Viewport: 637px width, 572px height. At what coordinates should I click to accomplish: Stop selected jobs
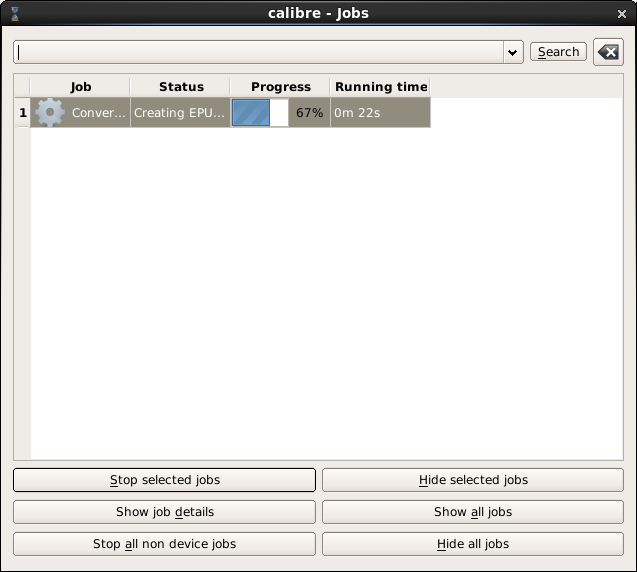click(165, 480)
